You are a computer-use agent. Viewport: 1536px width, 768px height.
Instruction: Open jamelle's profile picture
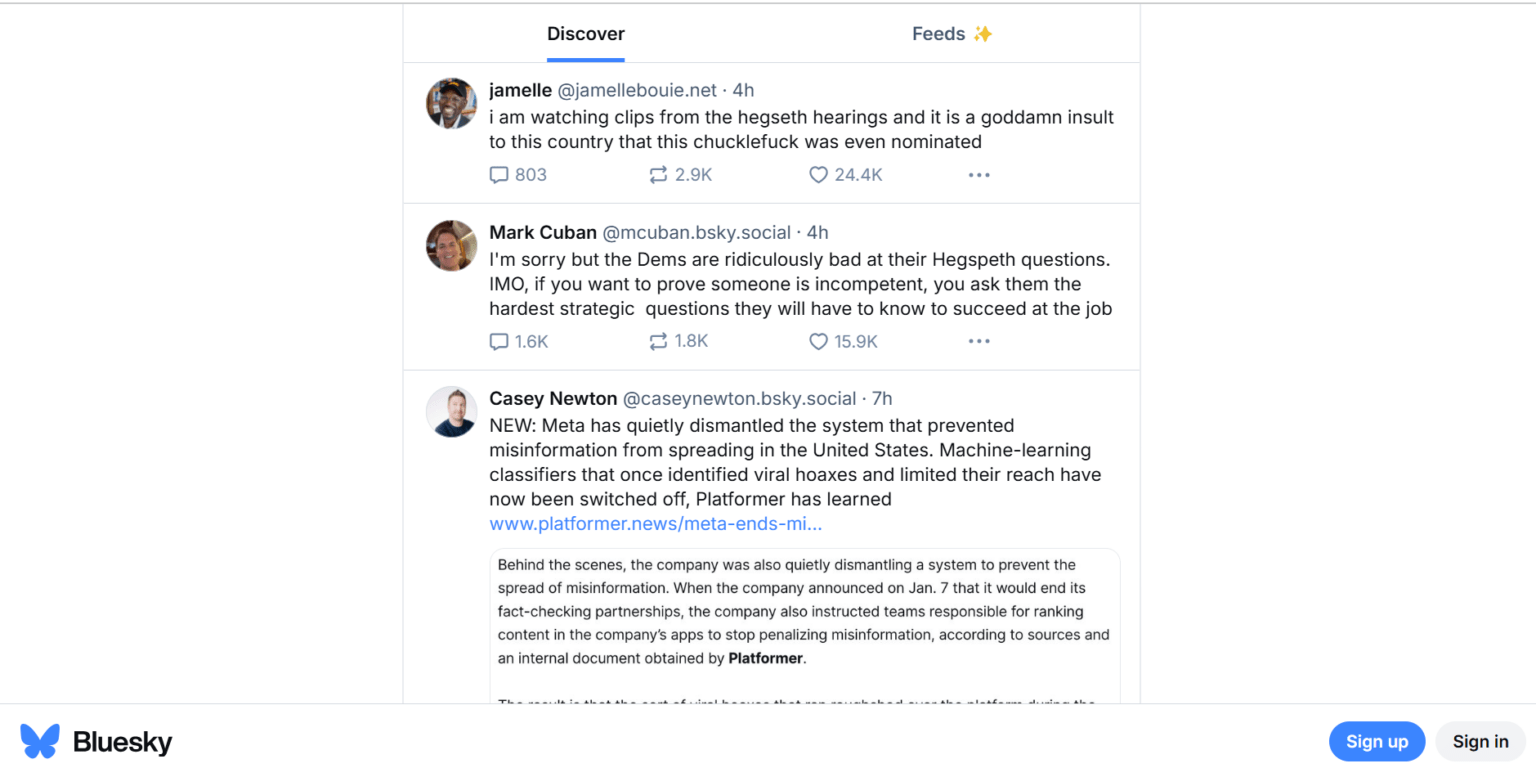click(x=451, y=103)
